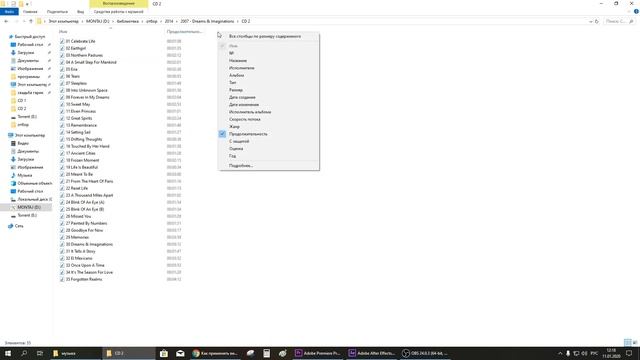The width and height of the screenshot is (640, 360).
Task: Open the Главная ribbon tab
Action: 30,11
